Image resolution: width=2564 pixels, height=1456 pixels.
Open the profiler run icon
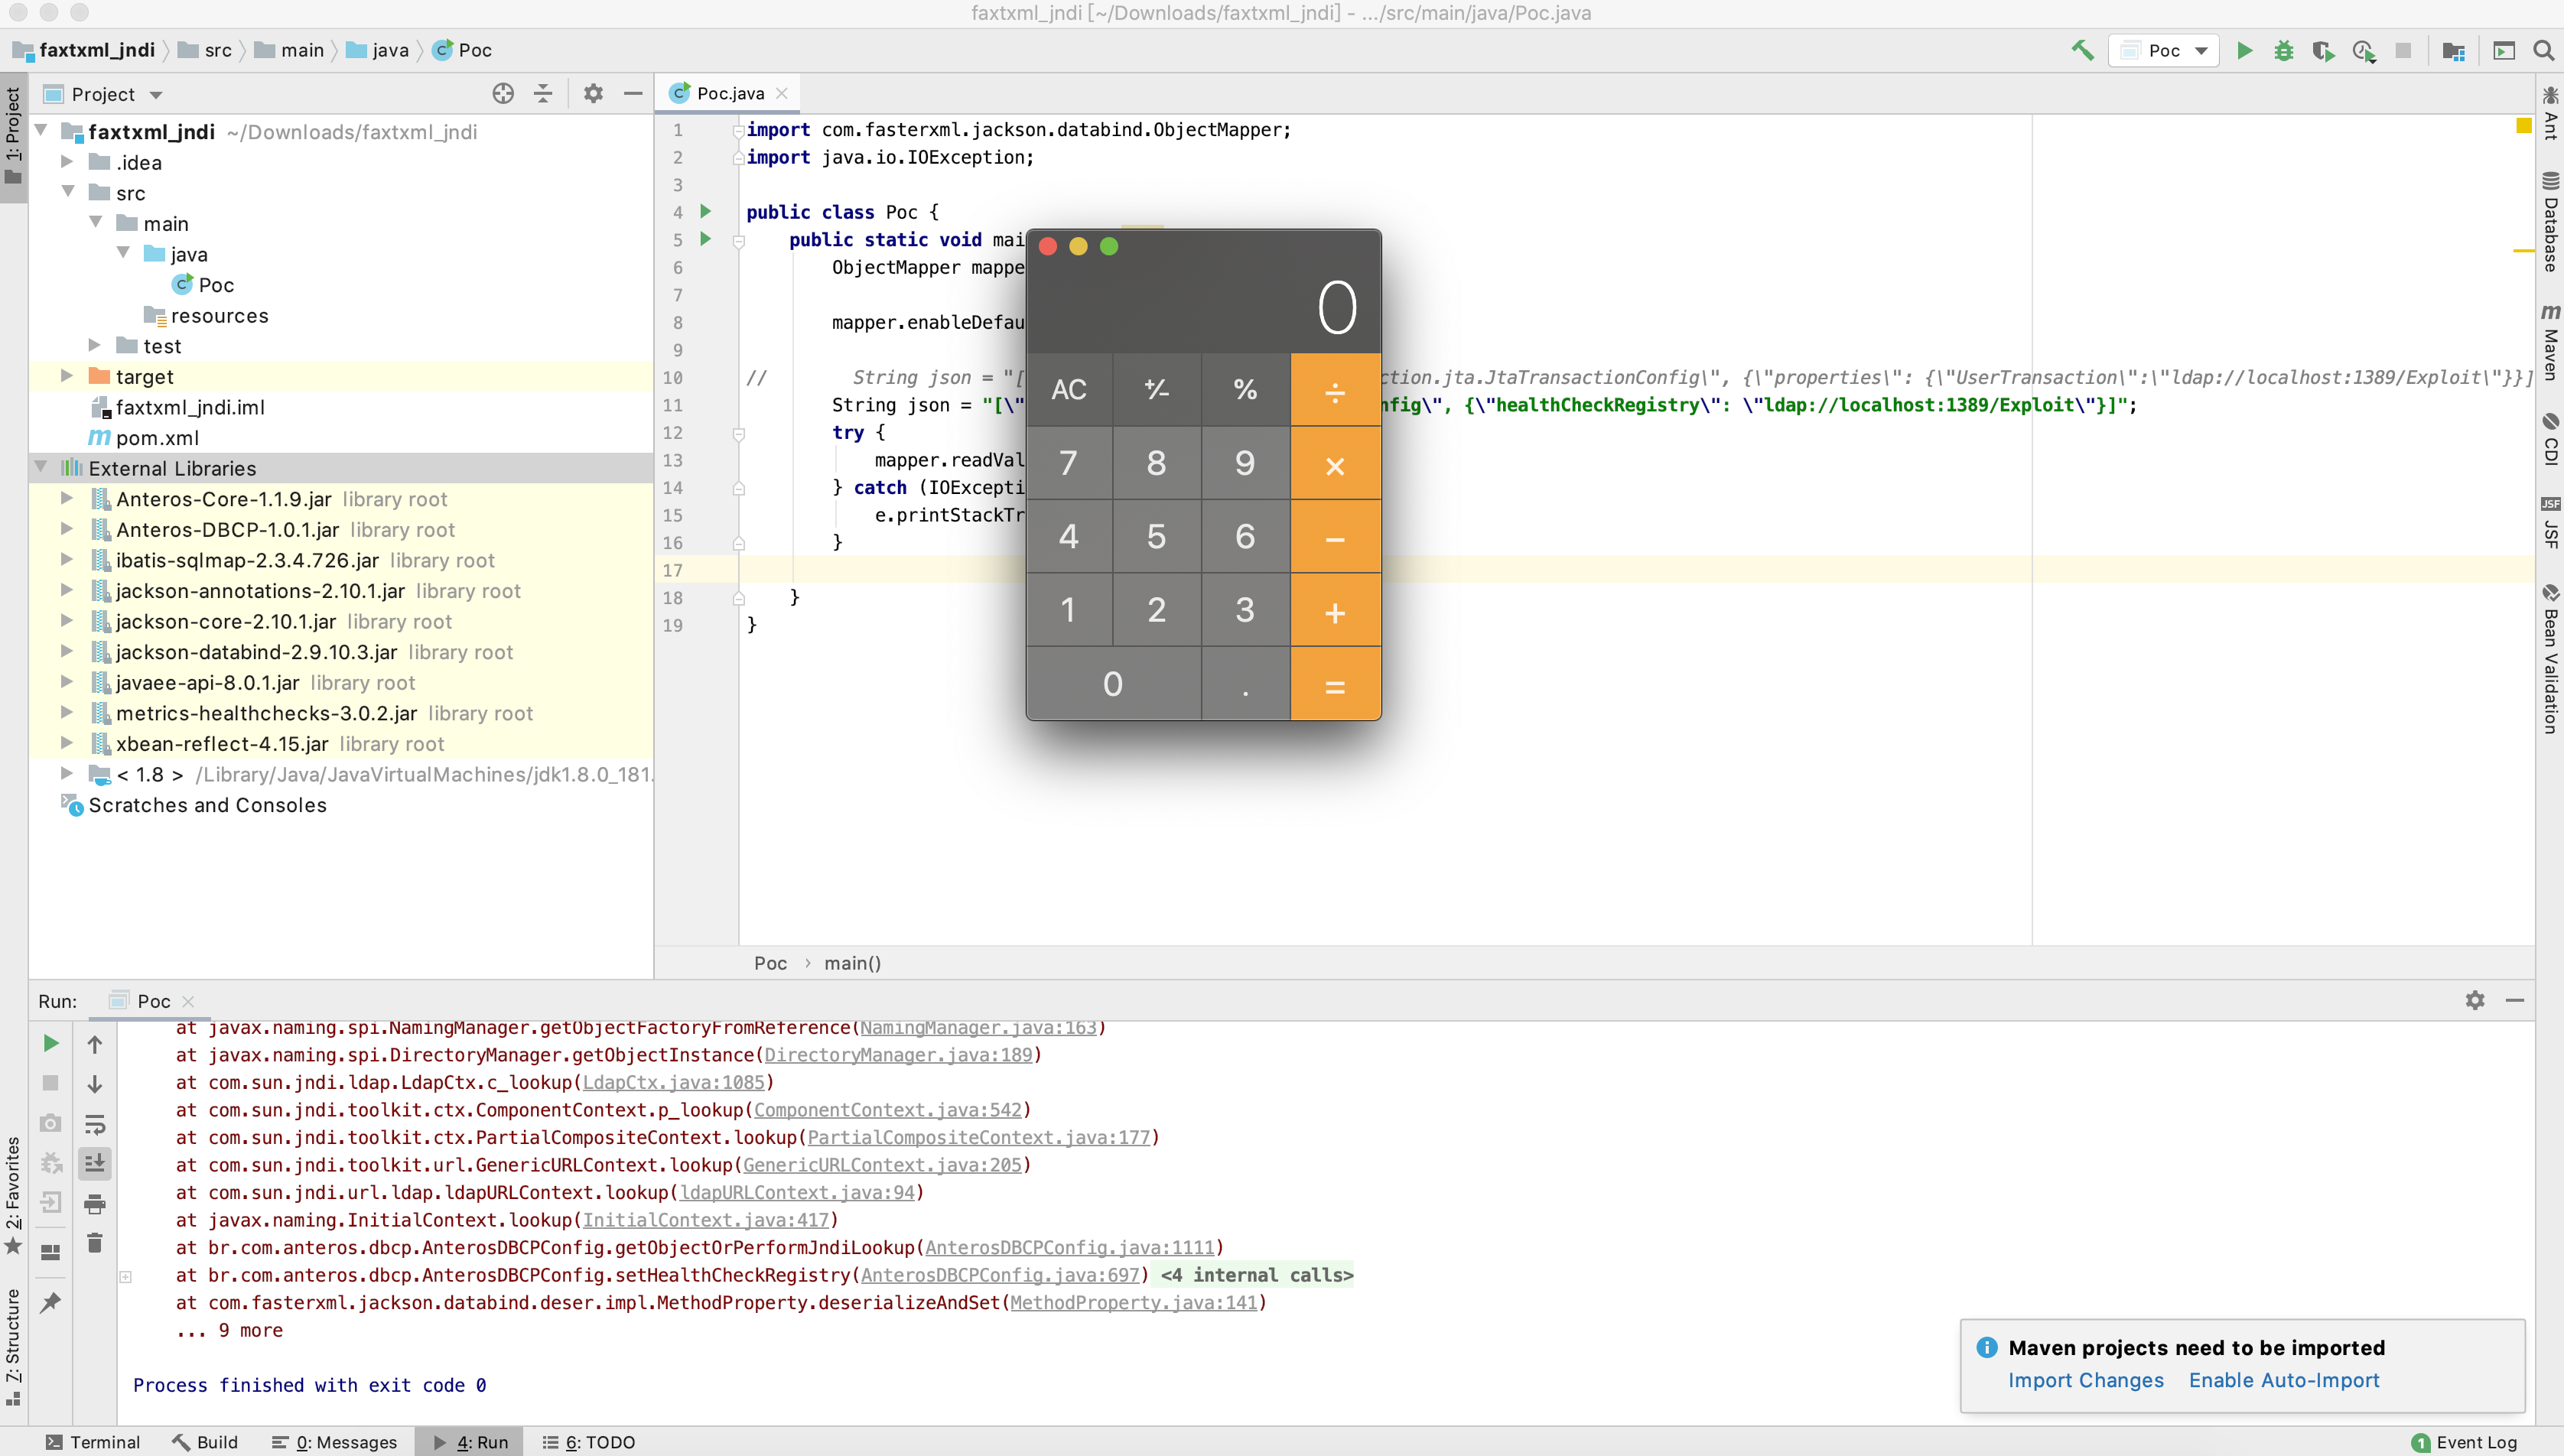(2364, 50)
